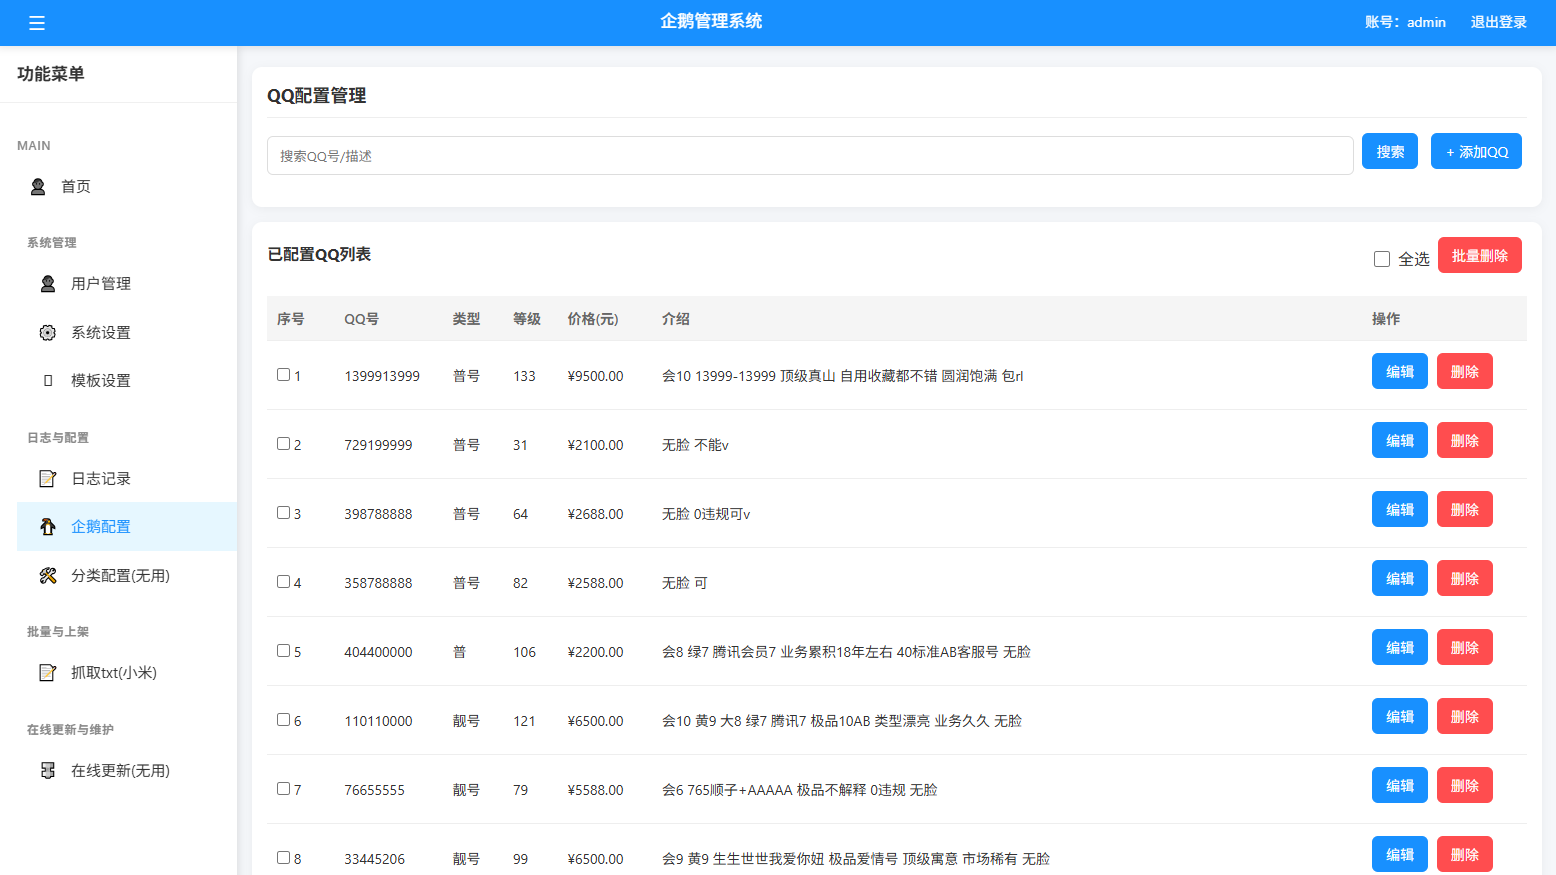Click the 日志记录 notepad icon
The width and height of the screenshot is (1556, 875).
48,479
